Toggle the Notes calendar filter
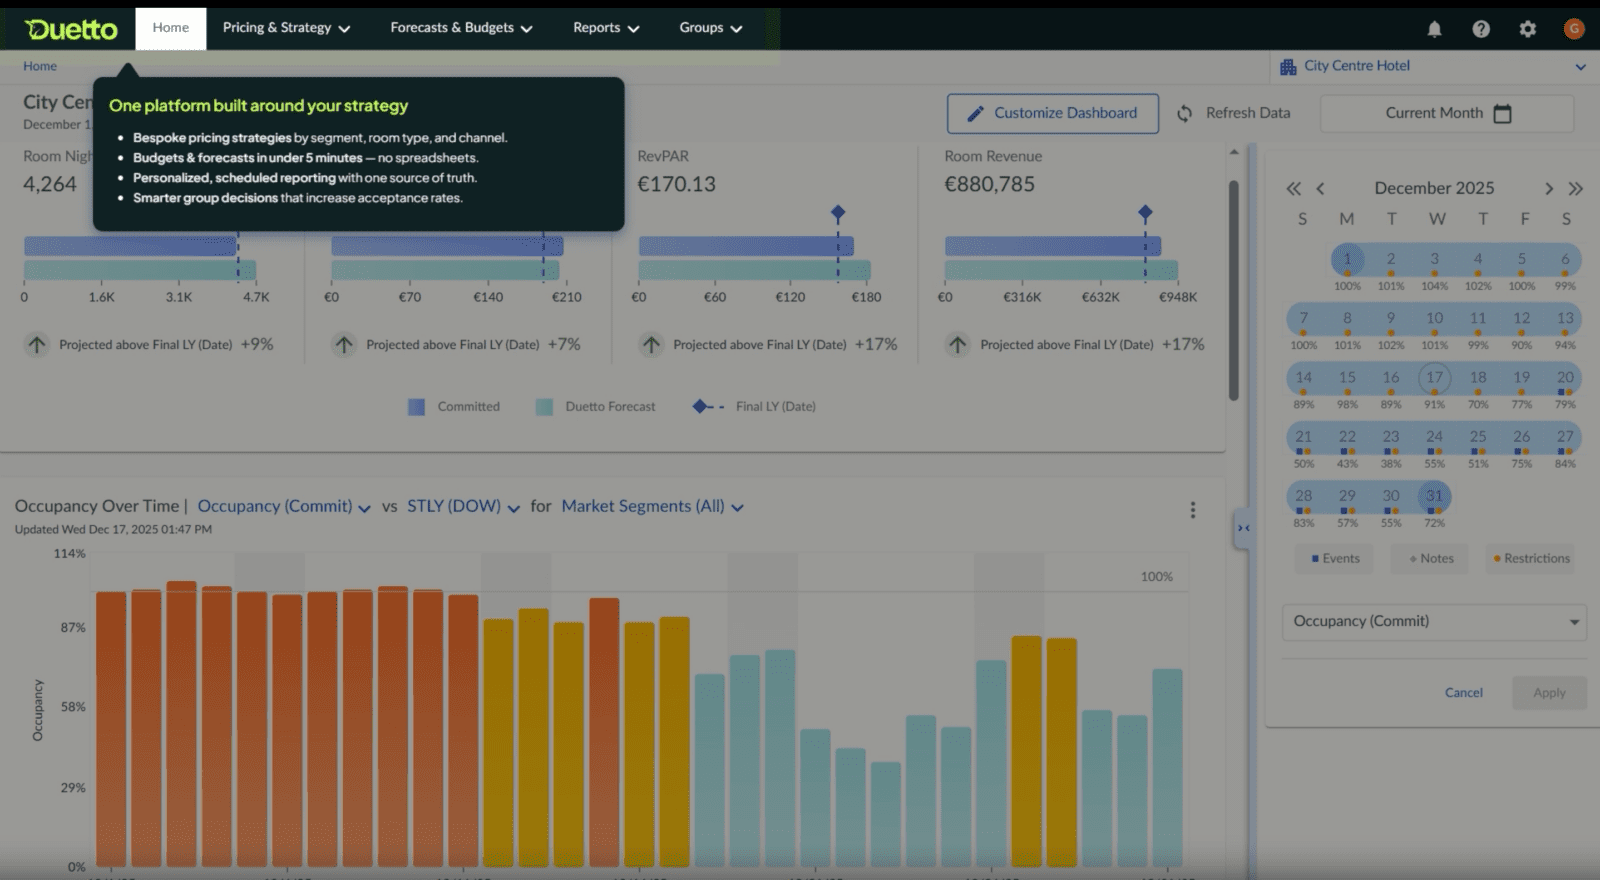The image size is (1600, 880). [x=1430, y=559]
